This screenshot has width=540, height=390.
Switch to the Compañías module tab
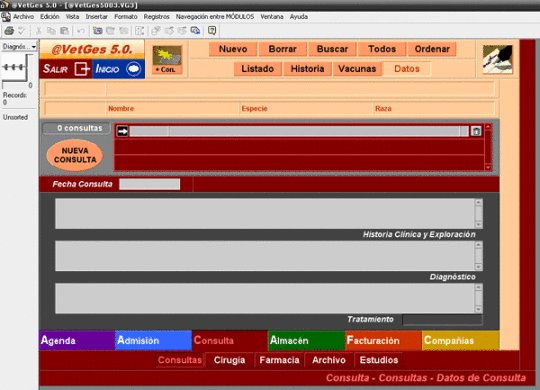(460, 340)
